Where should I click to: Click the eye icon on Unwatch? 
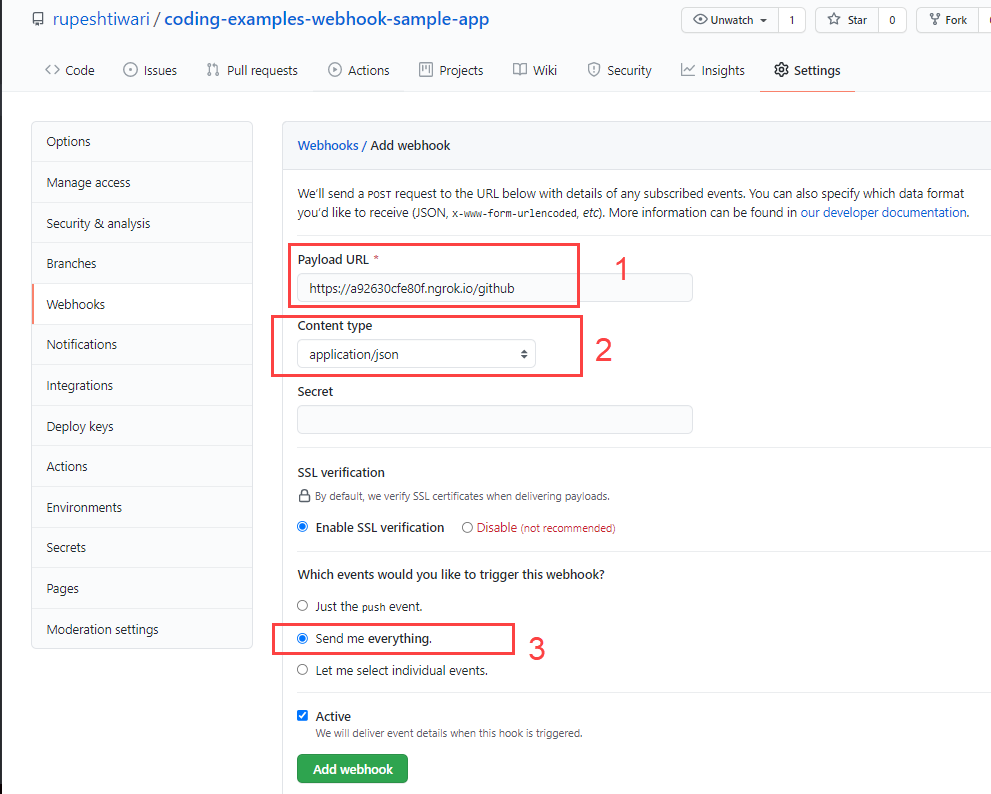coord(700,20)
